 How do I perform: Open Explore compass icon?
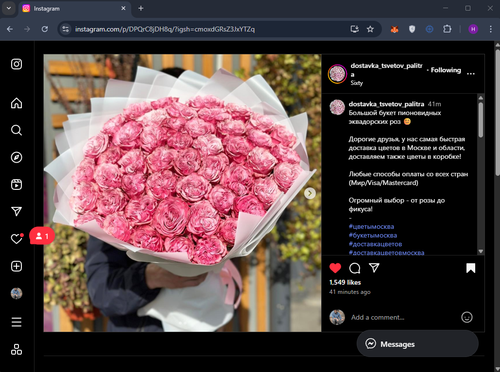(x=16, y=157)
